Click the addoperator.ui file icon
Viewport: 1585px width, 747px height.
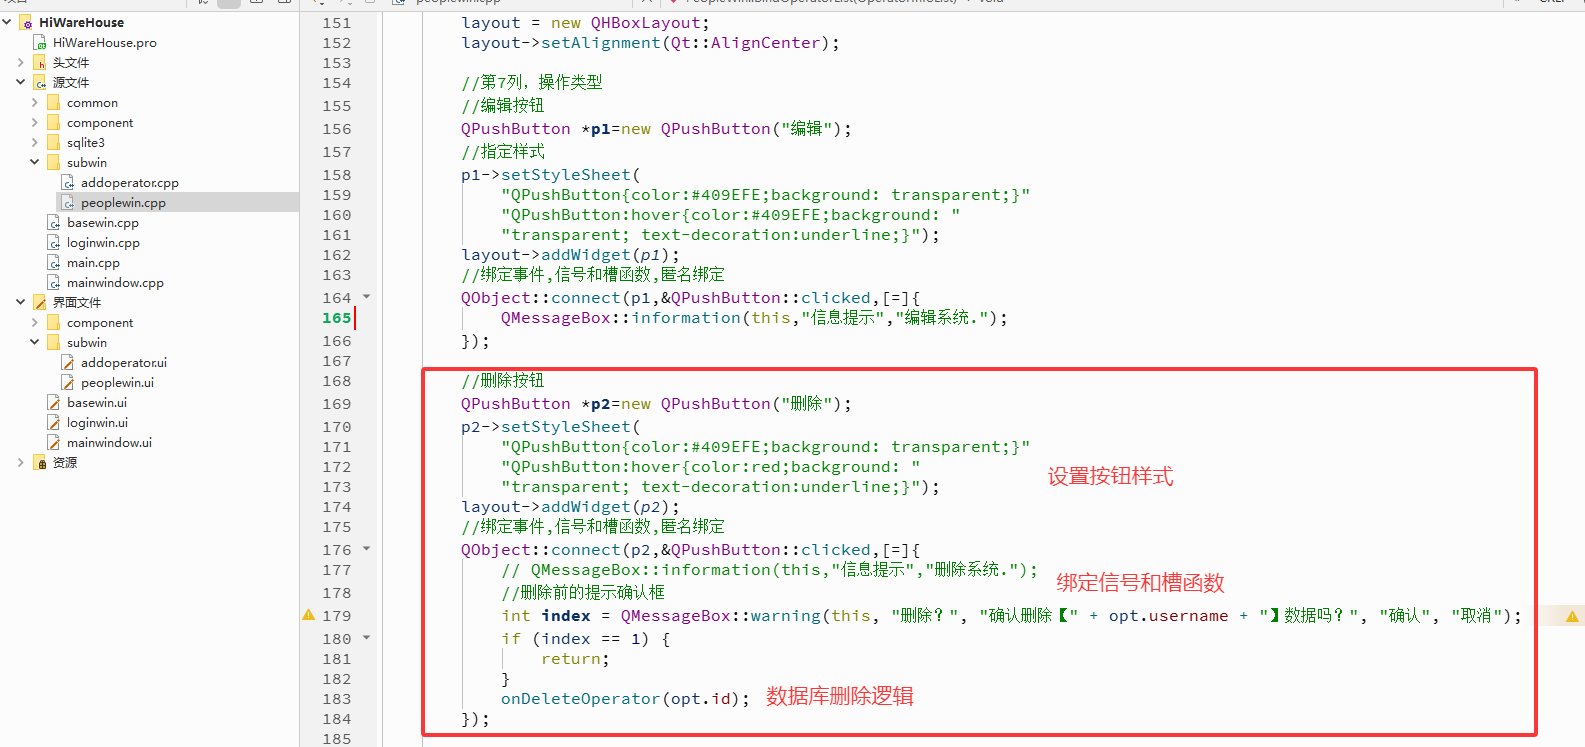click(x=68, y=362)
